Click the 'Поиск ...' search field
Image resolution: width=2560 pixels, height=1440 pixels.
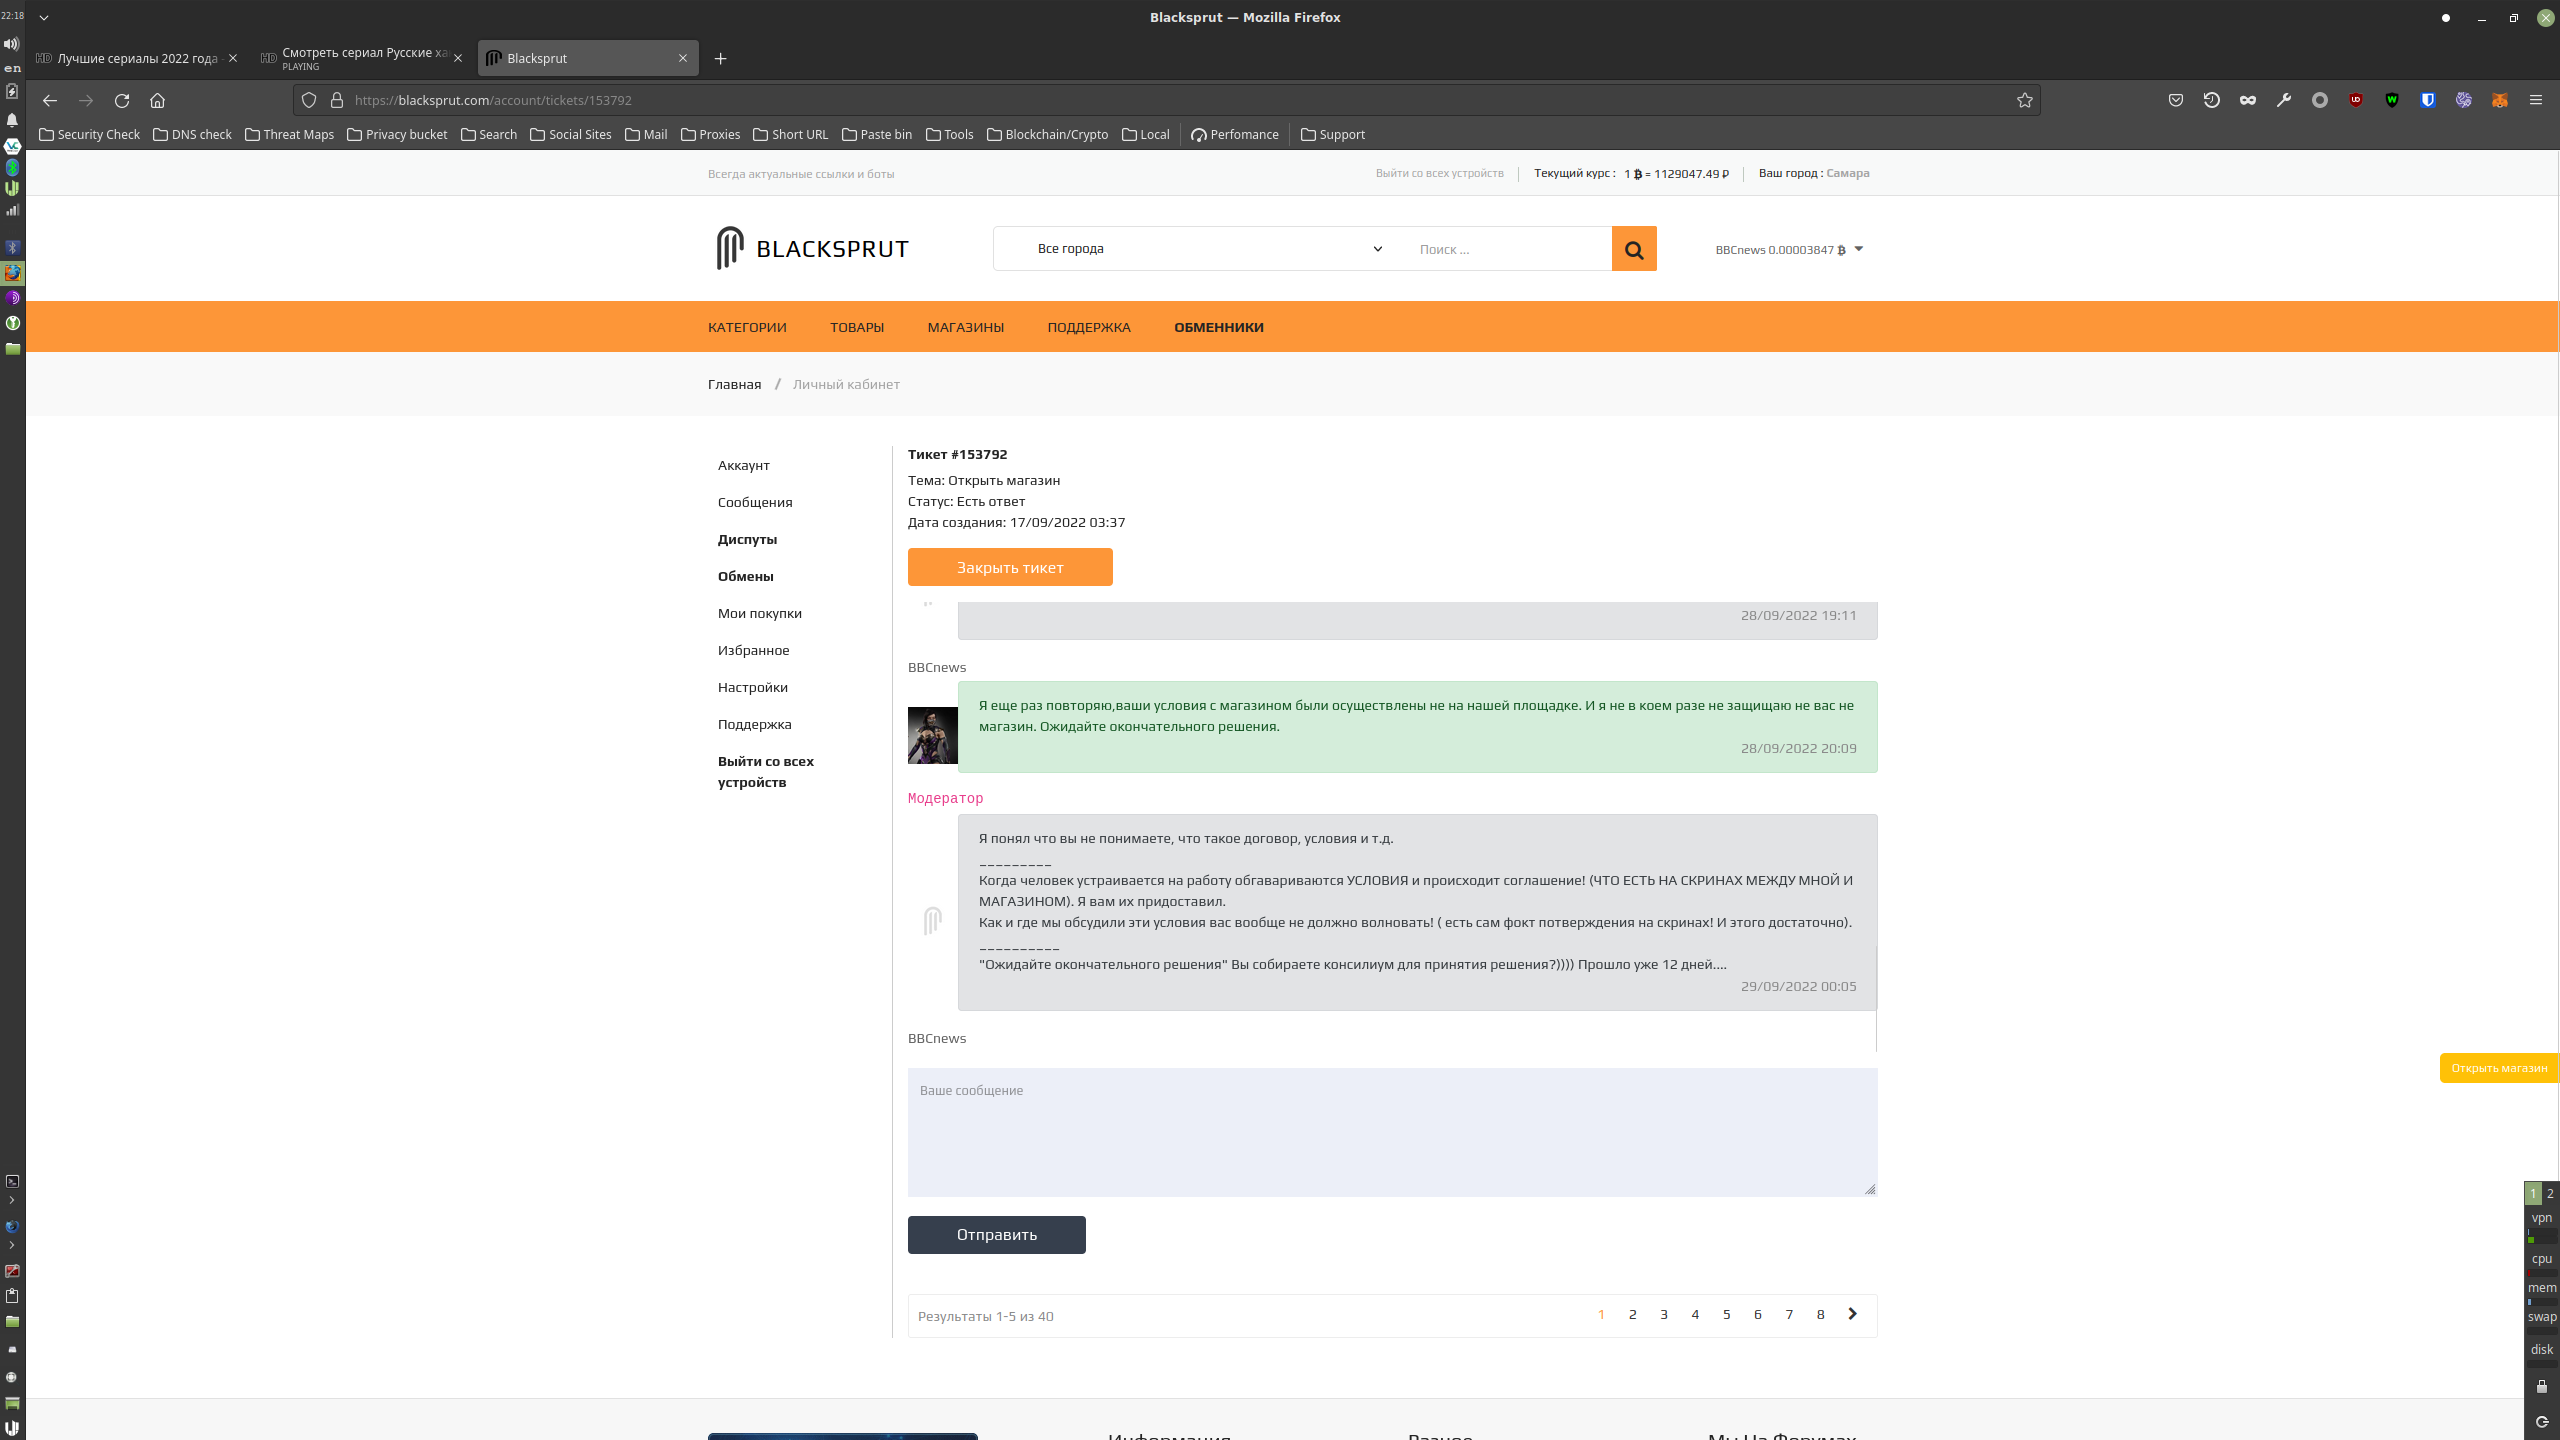[x=1505, y=249]
